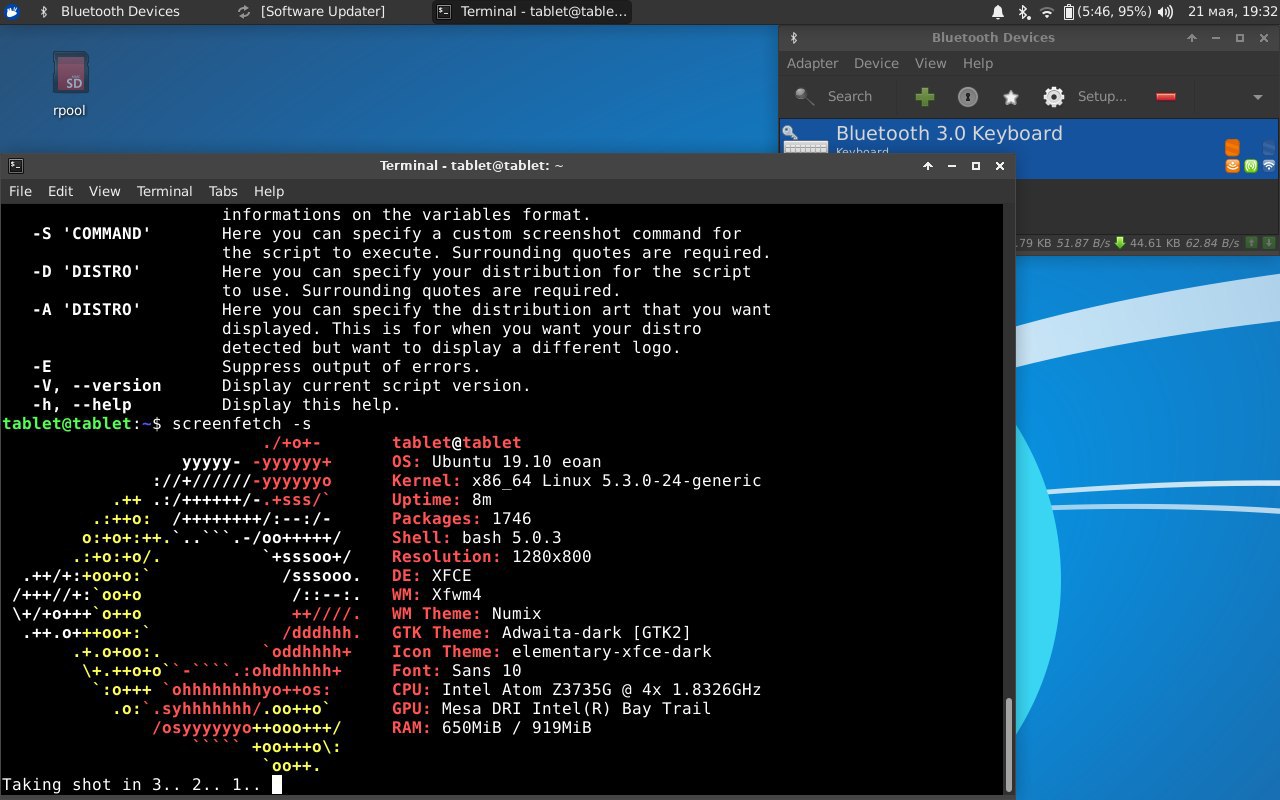
Task: Open the Wi-Fi network tray icon
Action: 1047,12
